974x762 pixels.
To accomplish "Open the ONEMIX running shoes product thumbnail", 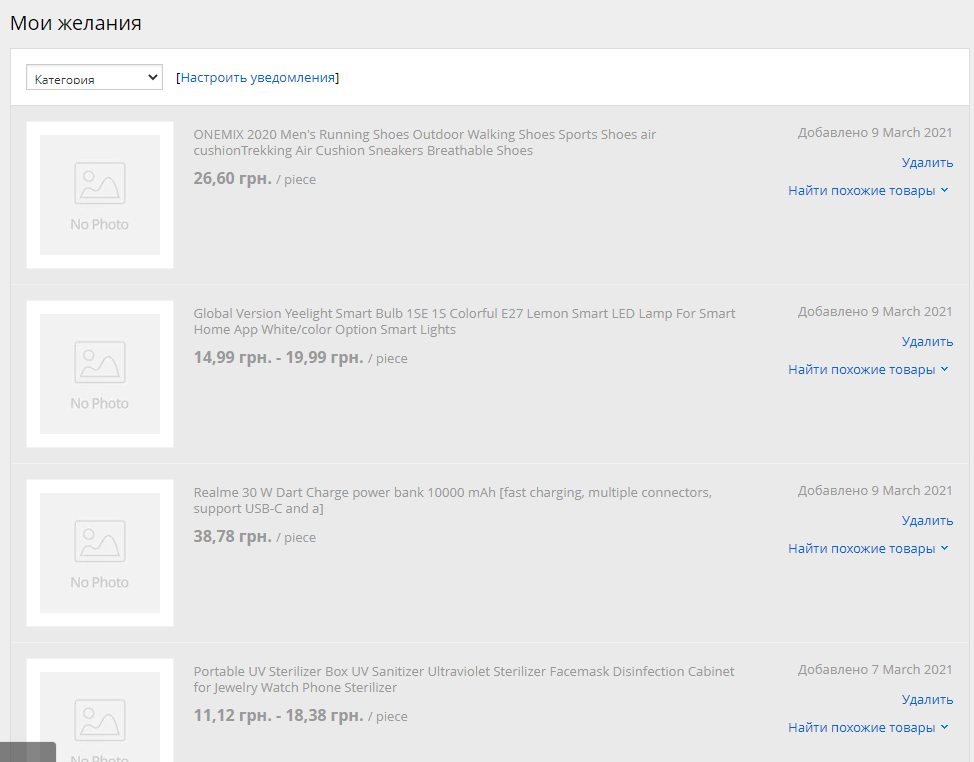I will pos(100,195).
